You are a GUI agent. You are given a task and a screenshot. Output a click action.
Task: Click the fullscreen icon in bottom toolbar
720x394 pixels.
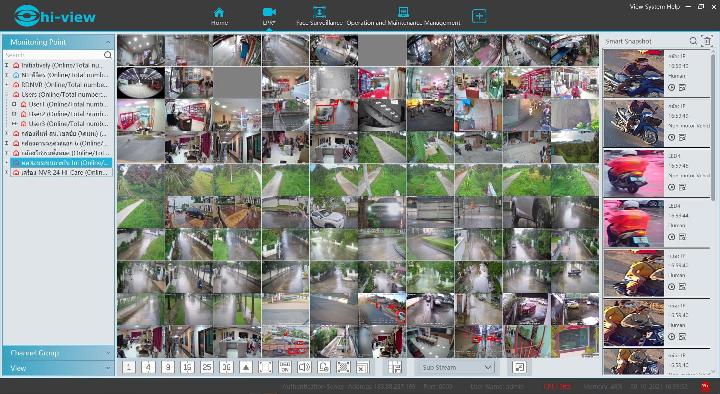click(x=265, y=367)
